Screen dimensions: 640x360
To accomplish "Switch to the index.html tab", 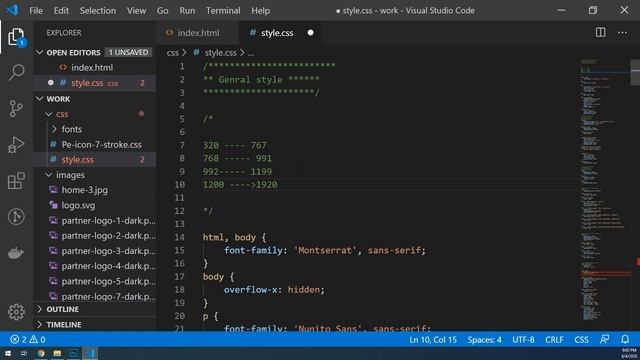I will pos(197,33).
